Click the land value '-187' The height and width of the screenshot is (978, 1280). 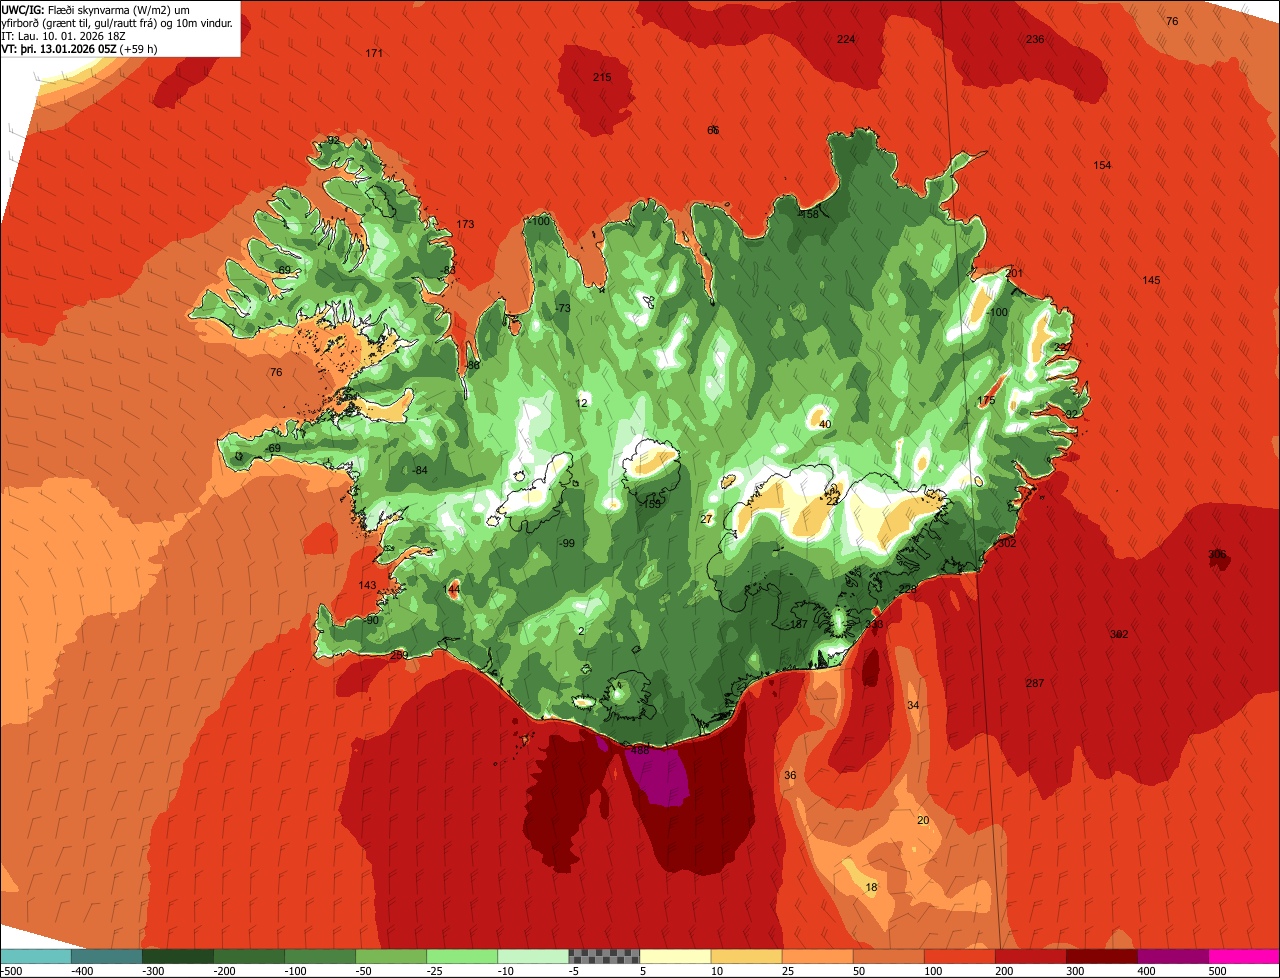pos(797,624)
